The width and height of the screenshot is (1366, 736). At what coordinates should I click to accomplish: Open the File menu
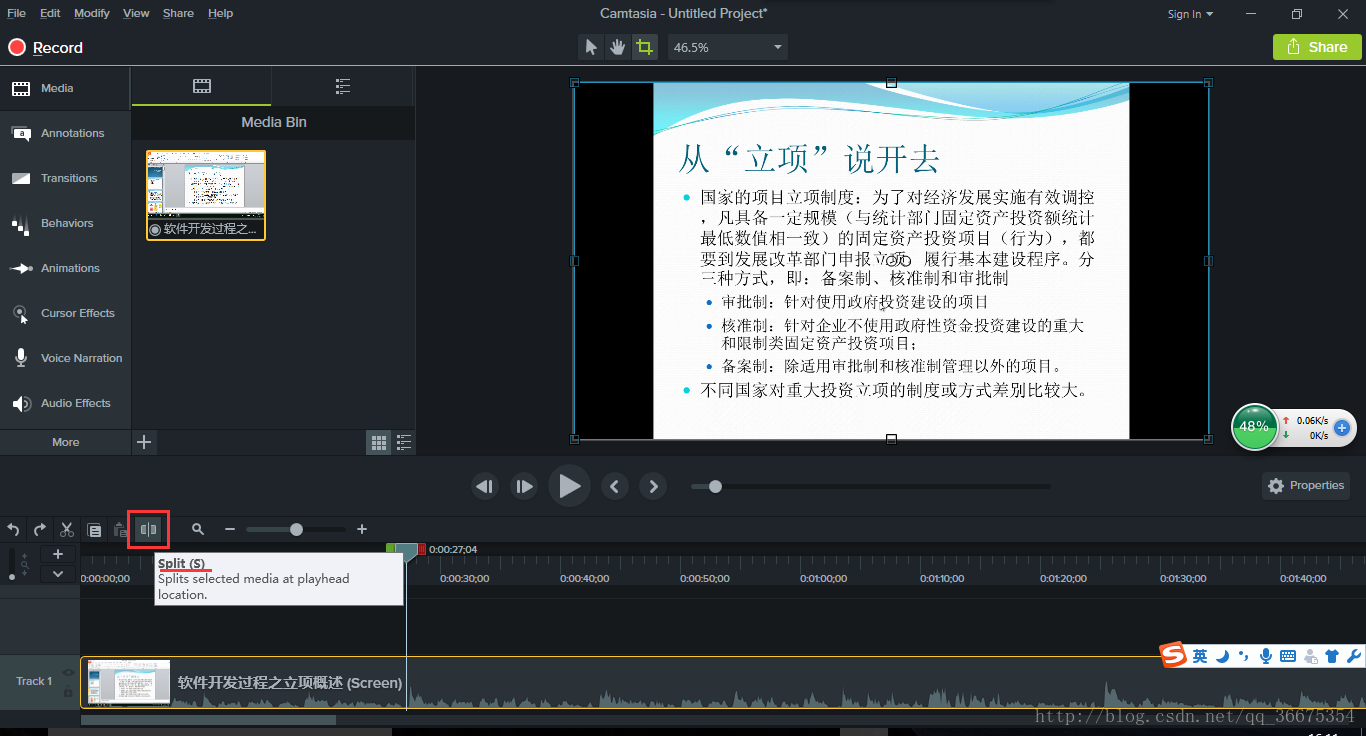(x=17, y=13)
